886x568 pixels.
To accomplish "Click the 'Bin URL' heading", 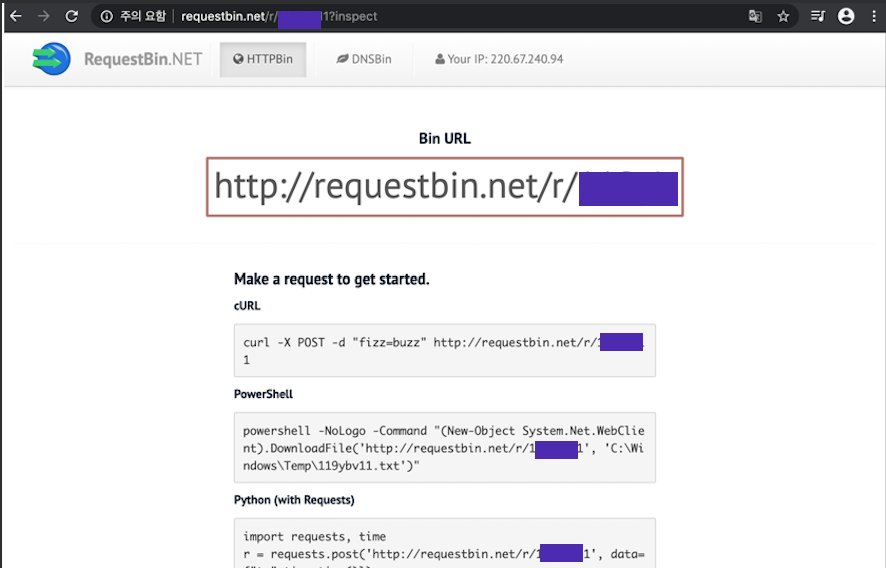I will (445, 138).
